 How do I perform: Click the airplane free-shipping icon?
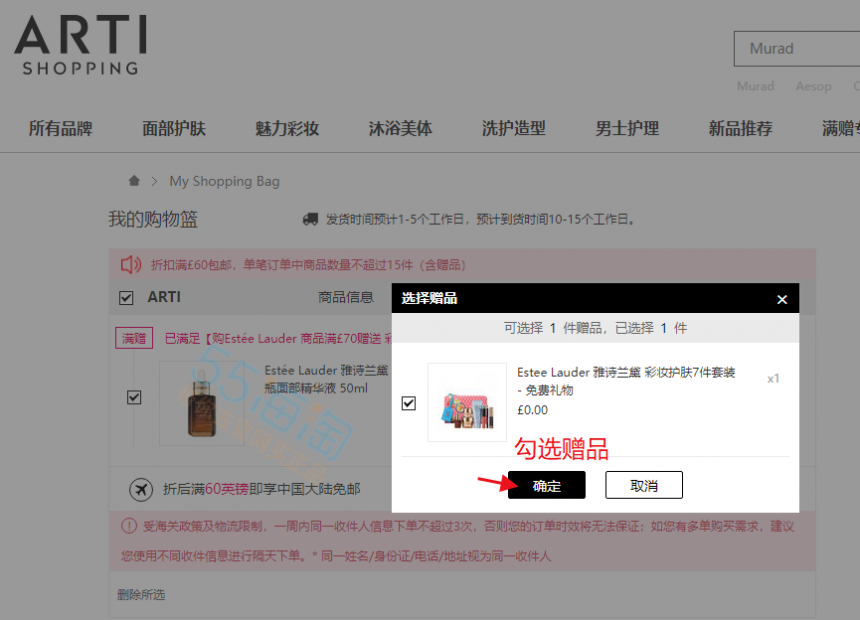point(141,489)
